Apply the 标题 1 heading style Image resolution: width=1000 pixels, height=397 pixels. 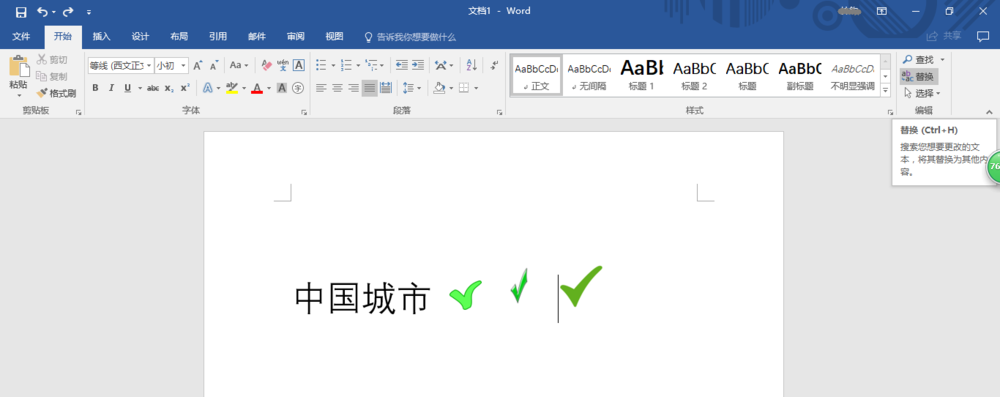pos(642,75)
